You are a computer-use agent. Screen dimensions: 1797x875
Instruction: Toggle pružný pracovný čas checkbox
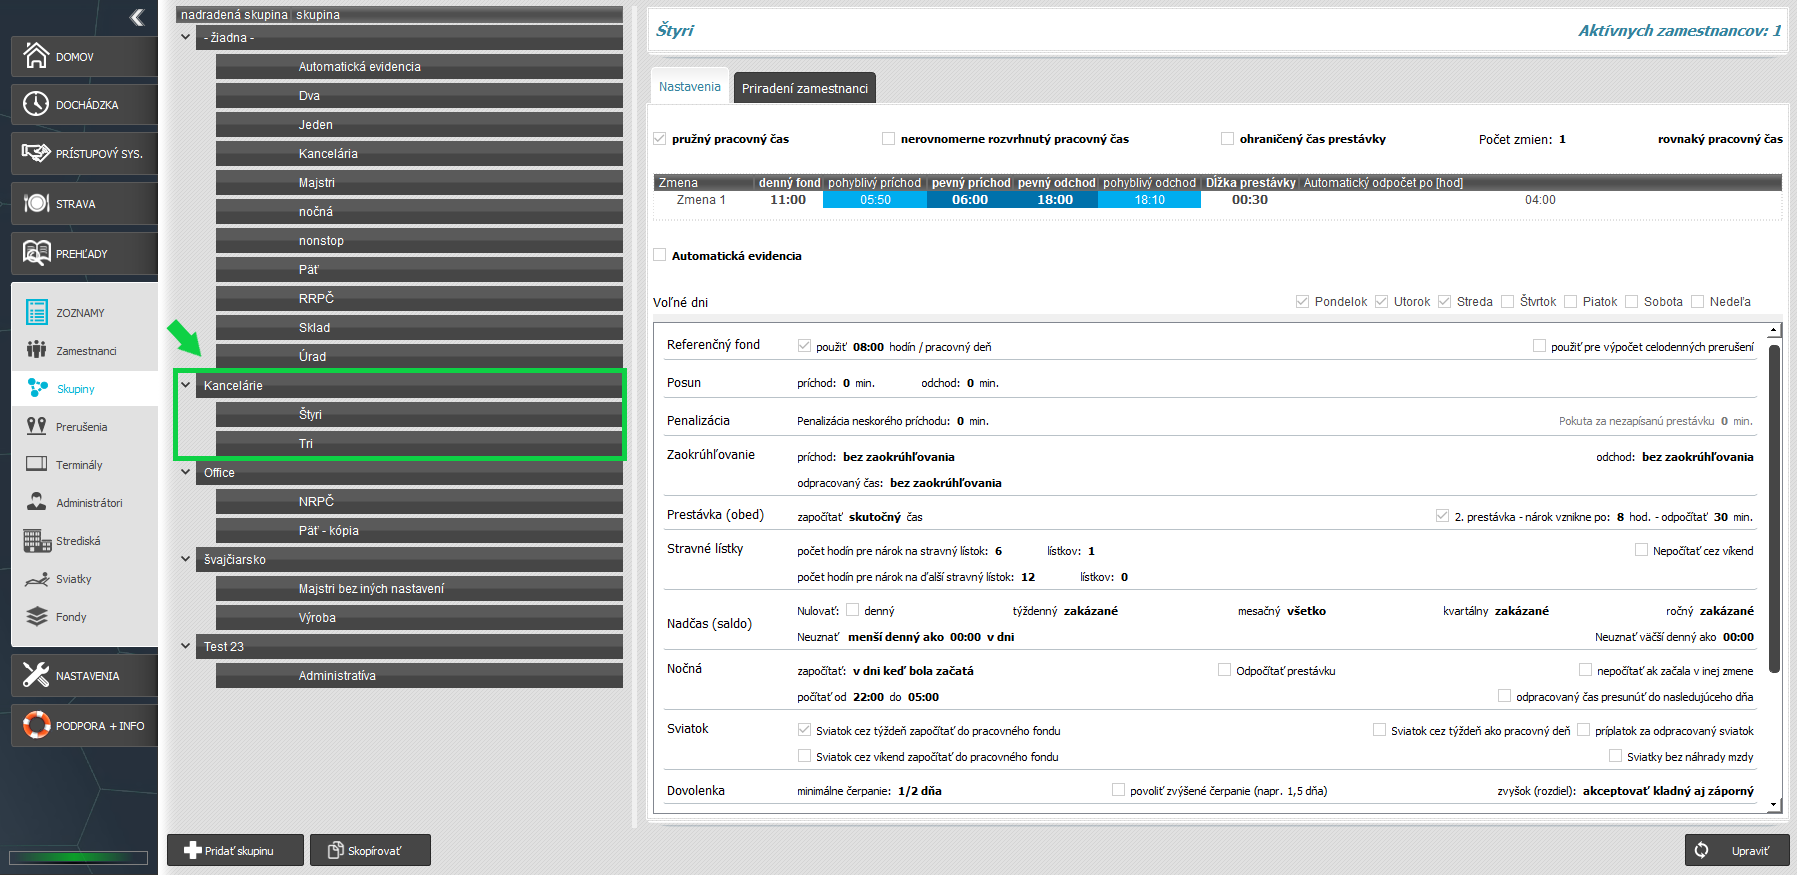coord(660,139)
